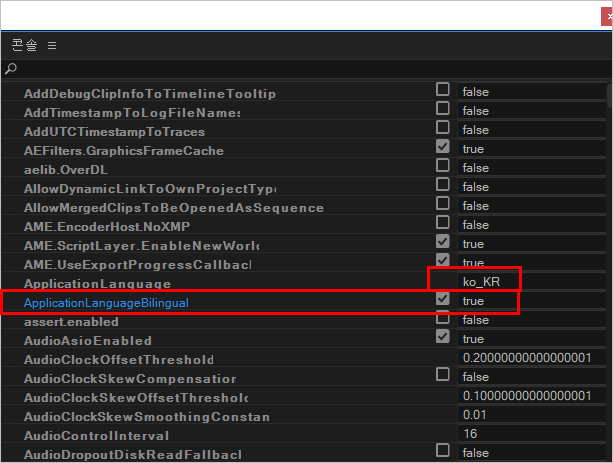Select the assert.enabled property name

pos(71,322)
